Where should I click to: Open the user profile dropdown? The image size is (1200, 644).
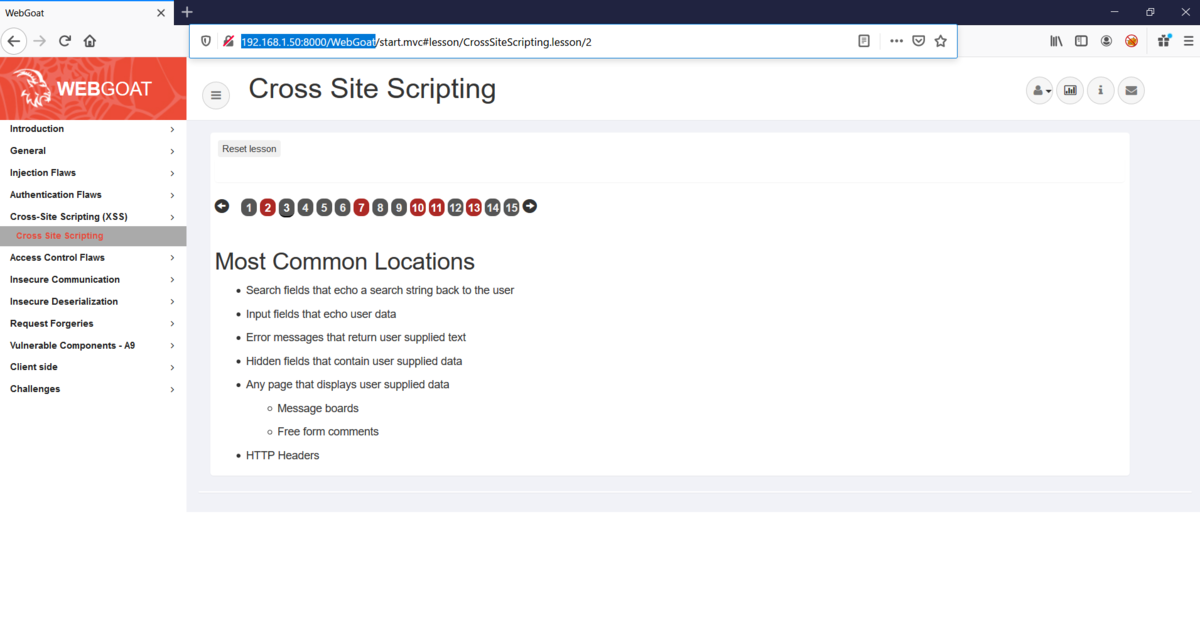pos(1040,90)
